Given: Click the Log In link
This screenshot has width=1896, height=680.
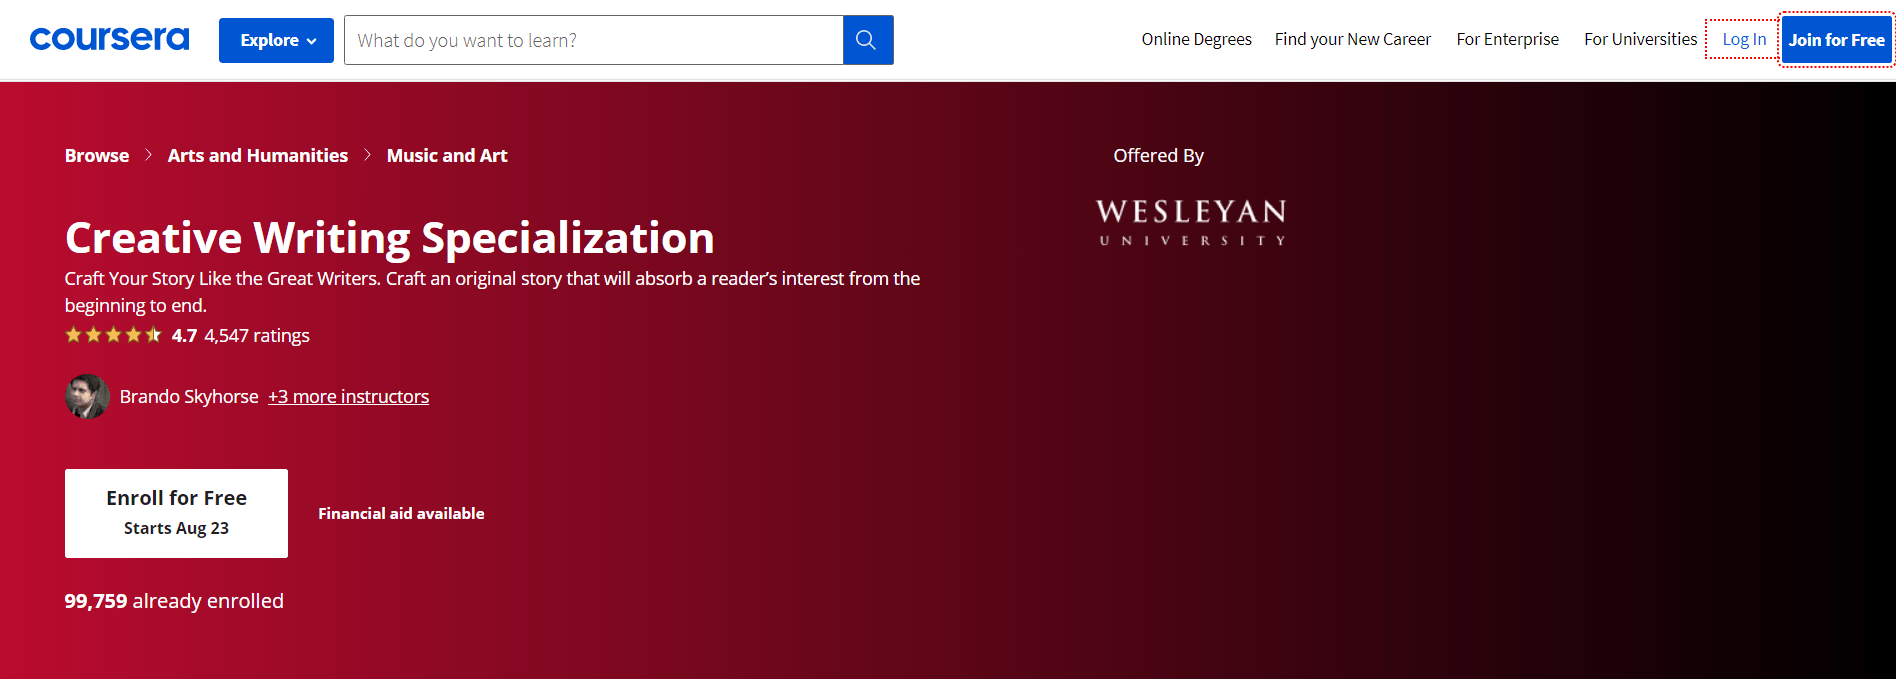Looking at the screenshot, I should [x=1743, y=39].
